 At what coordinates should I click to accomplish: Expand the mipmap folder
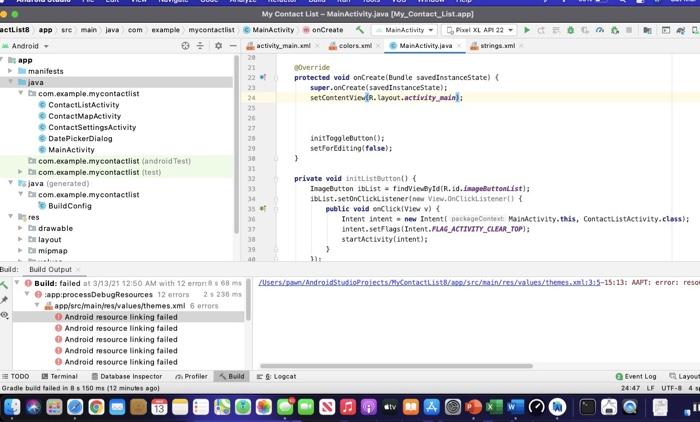pos(20,250)
